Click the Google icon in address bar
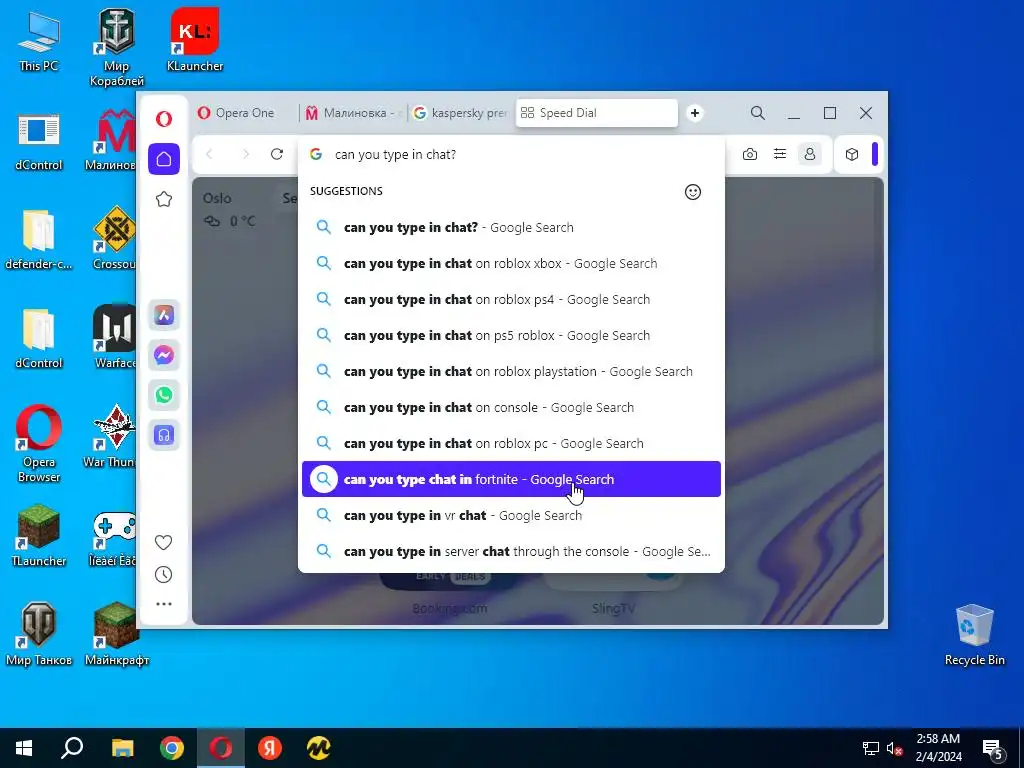The width and height of the screenshot is (1024, 768). [316, 154]
